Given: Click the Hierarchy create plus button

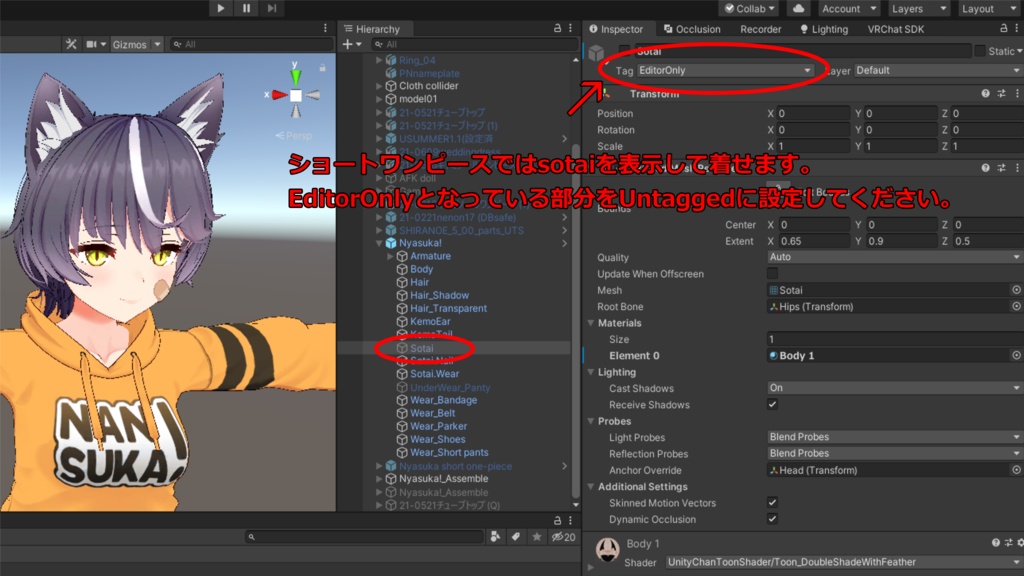Looking at the screenshot, I should pos(351,44).
